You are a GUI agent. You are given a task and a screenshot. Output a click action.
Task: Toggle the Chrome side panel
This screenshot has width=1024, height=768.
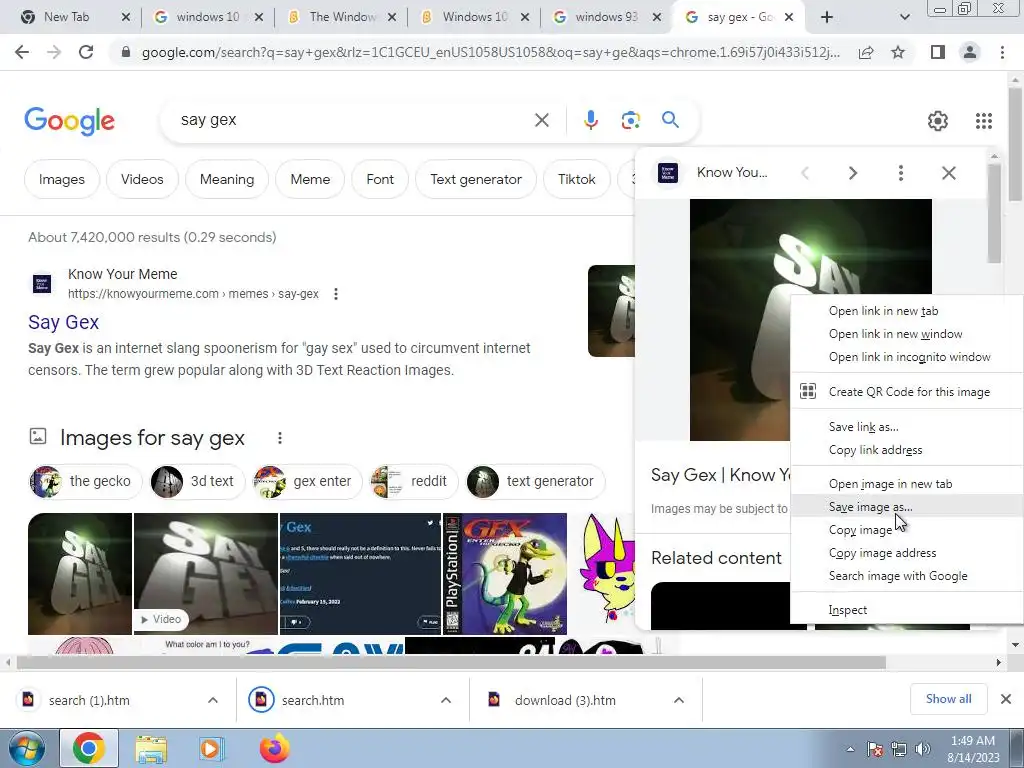(938, 52)
